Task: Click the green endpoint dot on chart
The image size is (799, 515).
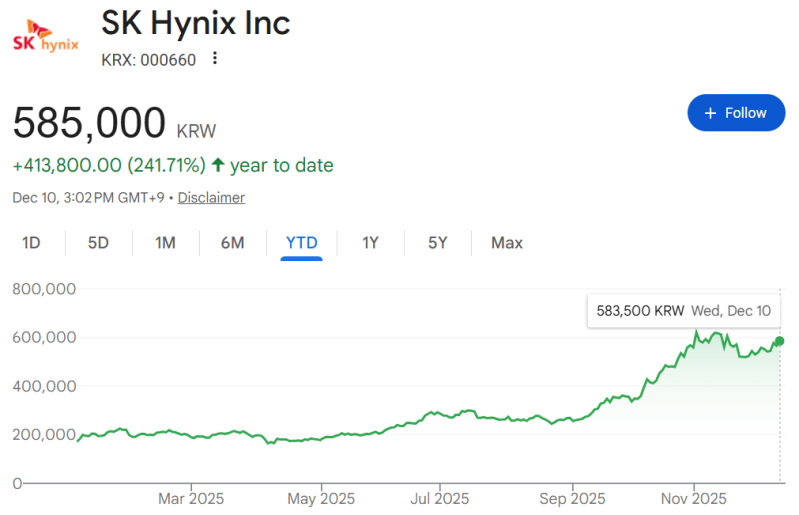Action: 779,342
